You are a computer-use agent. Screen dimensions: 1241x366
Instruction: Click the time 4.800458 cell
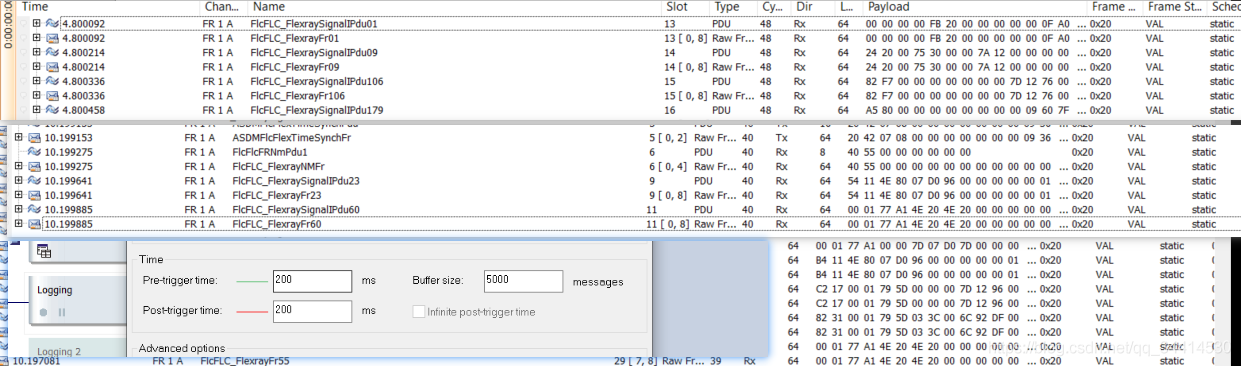tap(85, 110)
